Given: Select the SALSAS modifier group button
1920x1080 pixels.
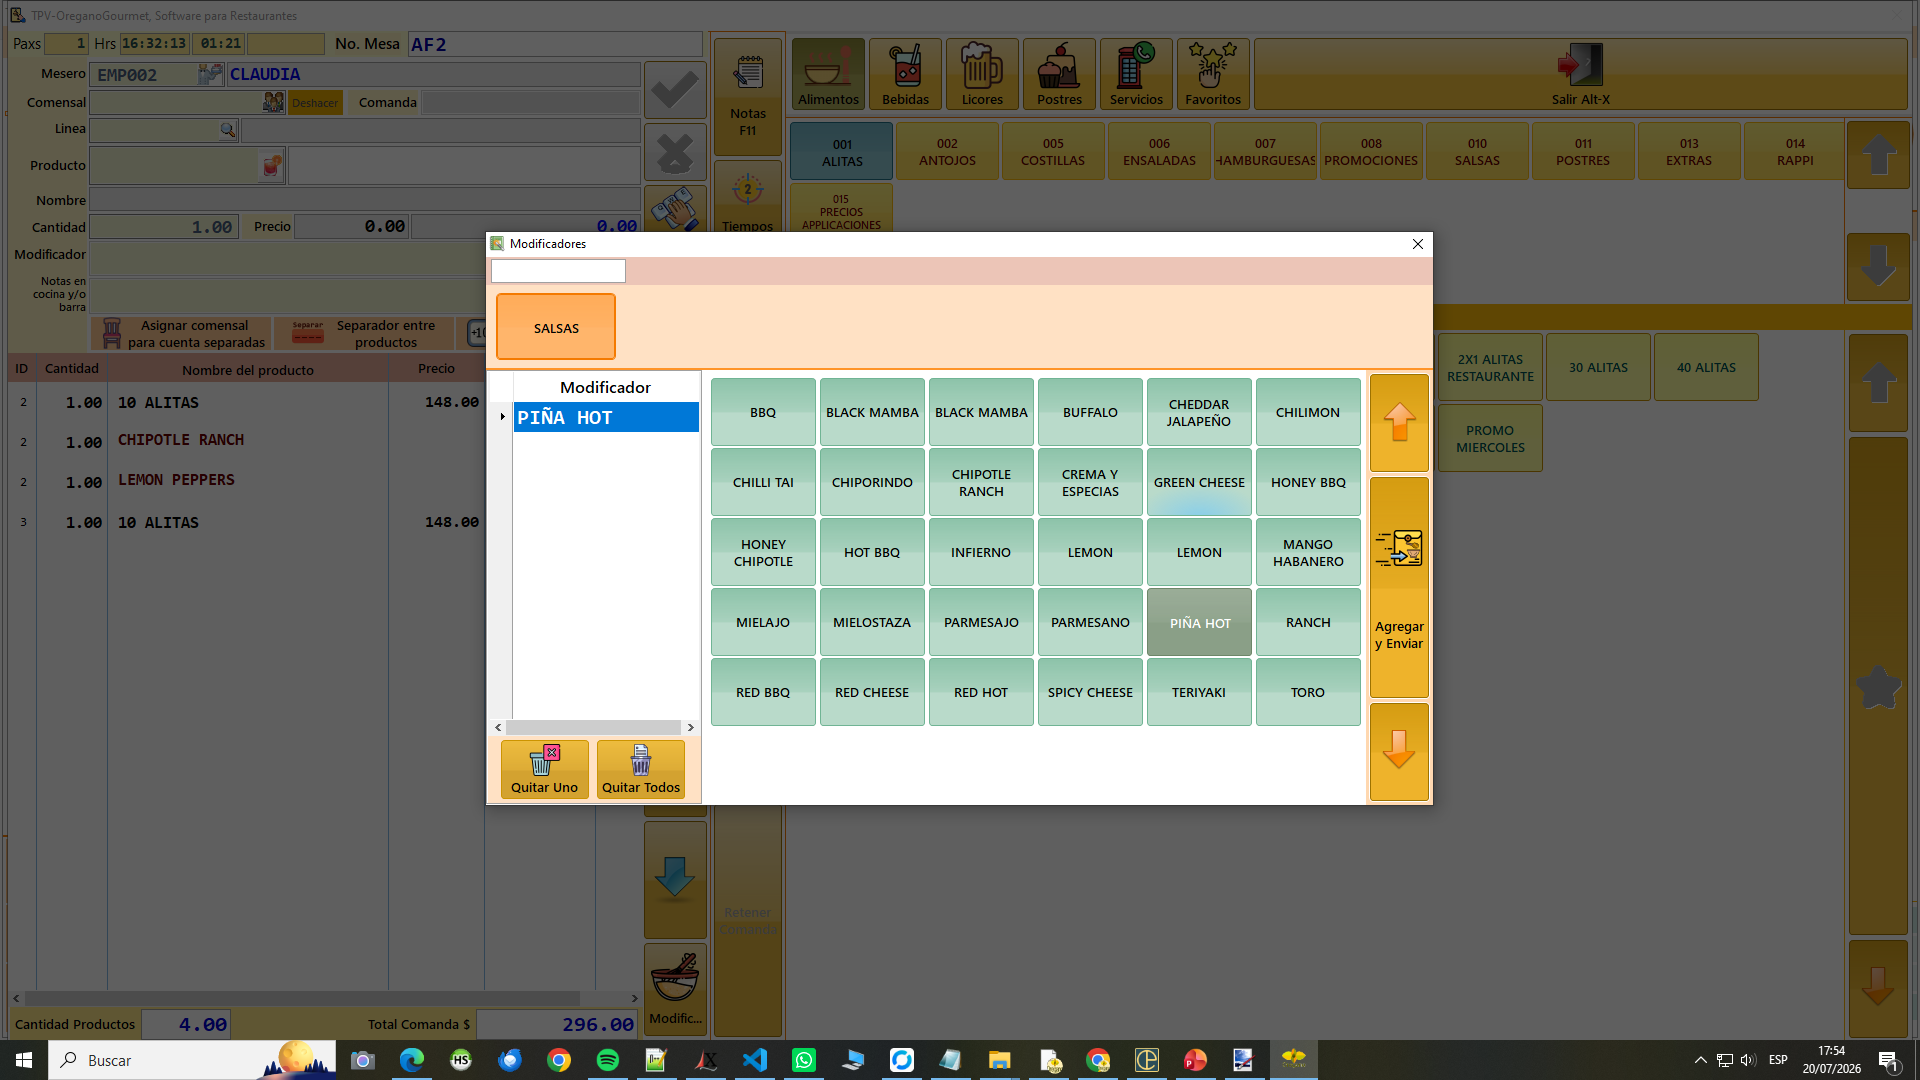Looking at the screenshot, I should (556, 327).
